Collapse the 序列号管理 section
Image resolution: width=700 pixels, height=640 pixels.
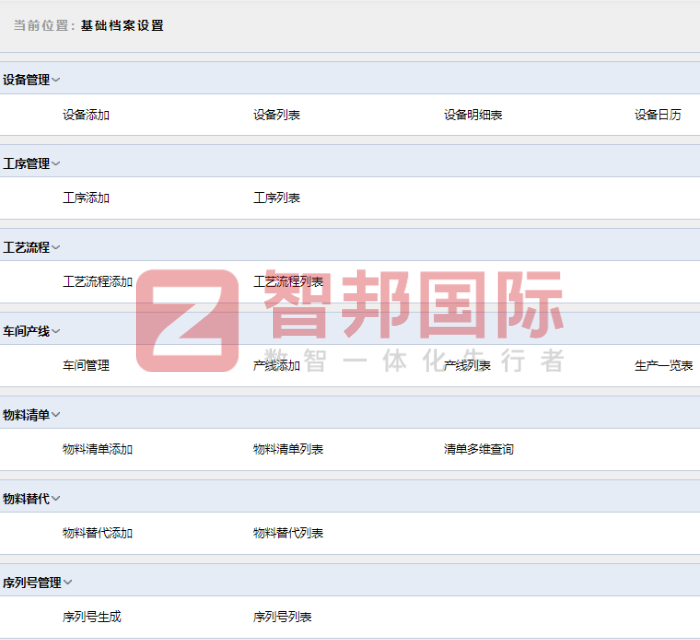[68, 583]
